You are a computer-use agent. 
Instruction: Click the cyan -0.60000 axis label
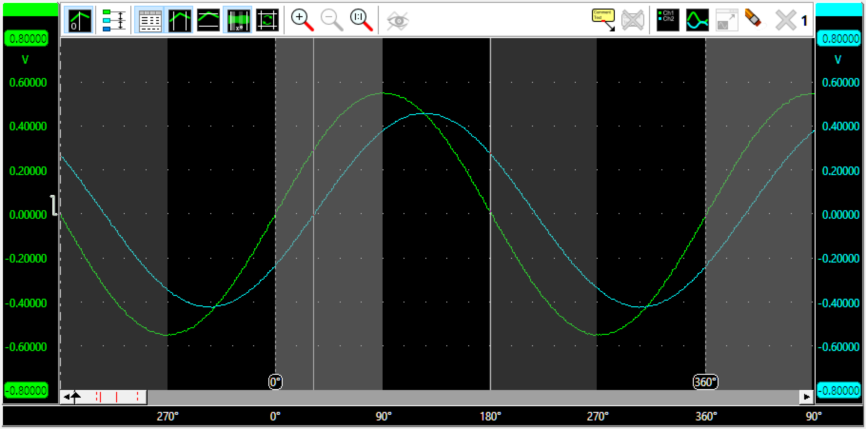pyautogui.click(x=839, y=347)
